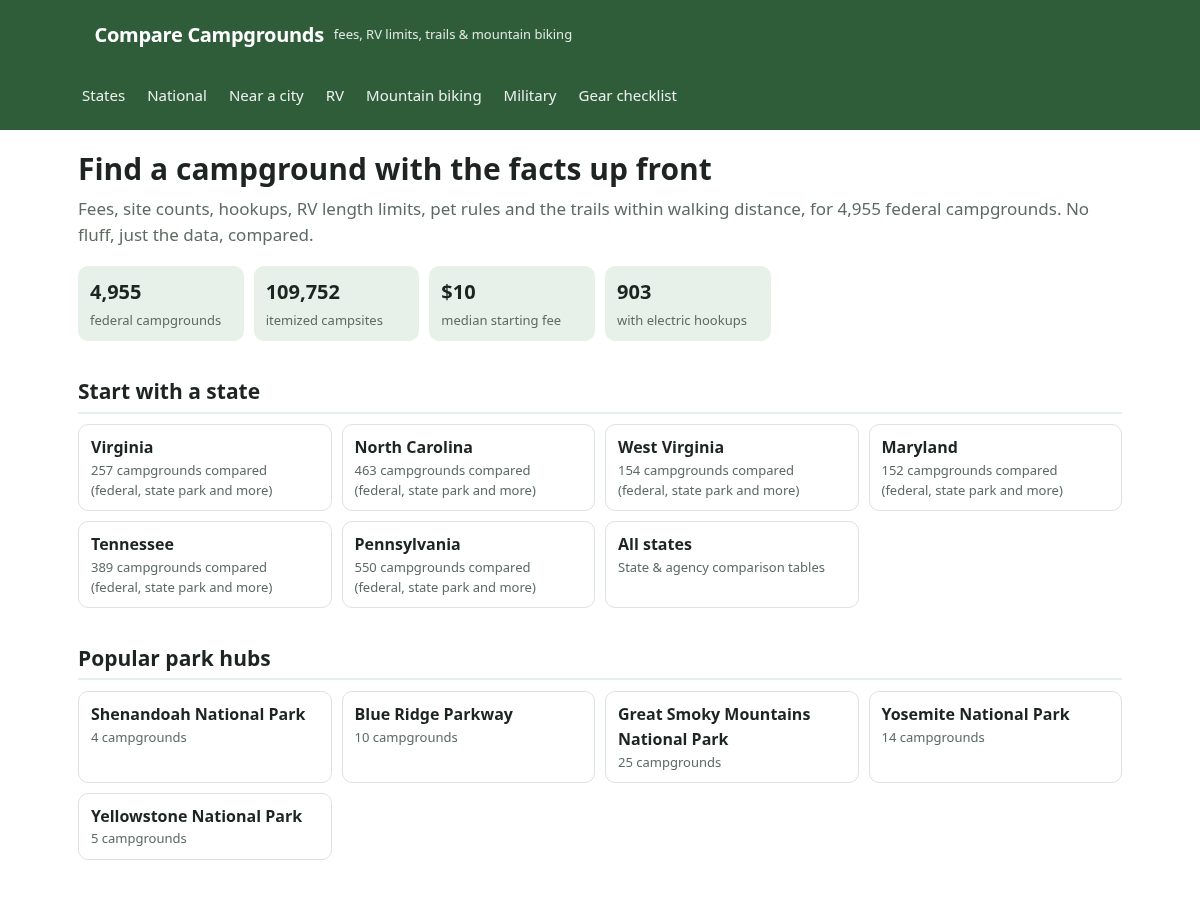Image resolution: width=1200 pixels, height=900 pixels.
Task: Open the Pennsylvania state card
Action: coord(468,564)
